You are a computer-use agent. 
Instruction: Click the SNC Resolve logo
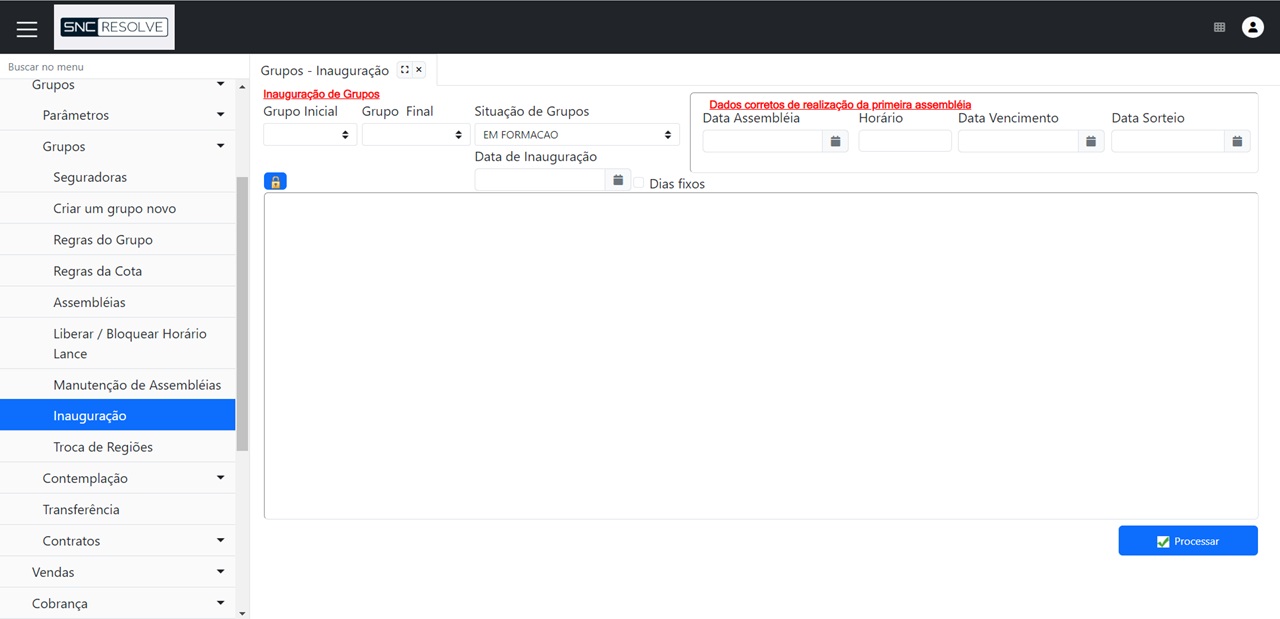pyautogui.click(x=114, y=27)
